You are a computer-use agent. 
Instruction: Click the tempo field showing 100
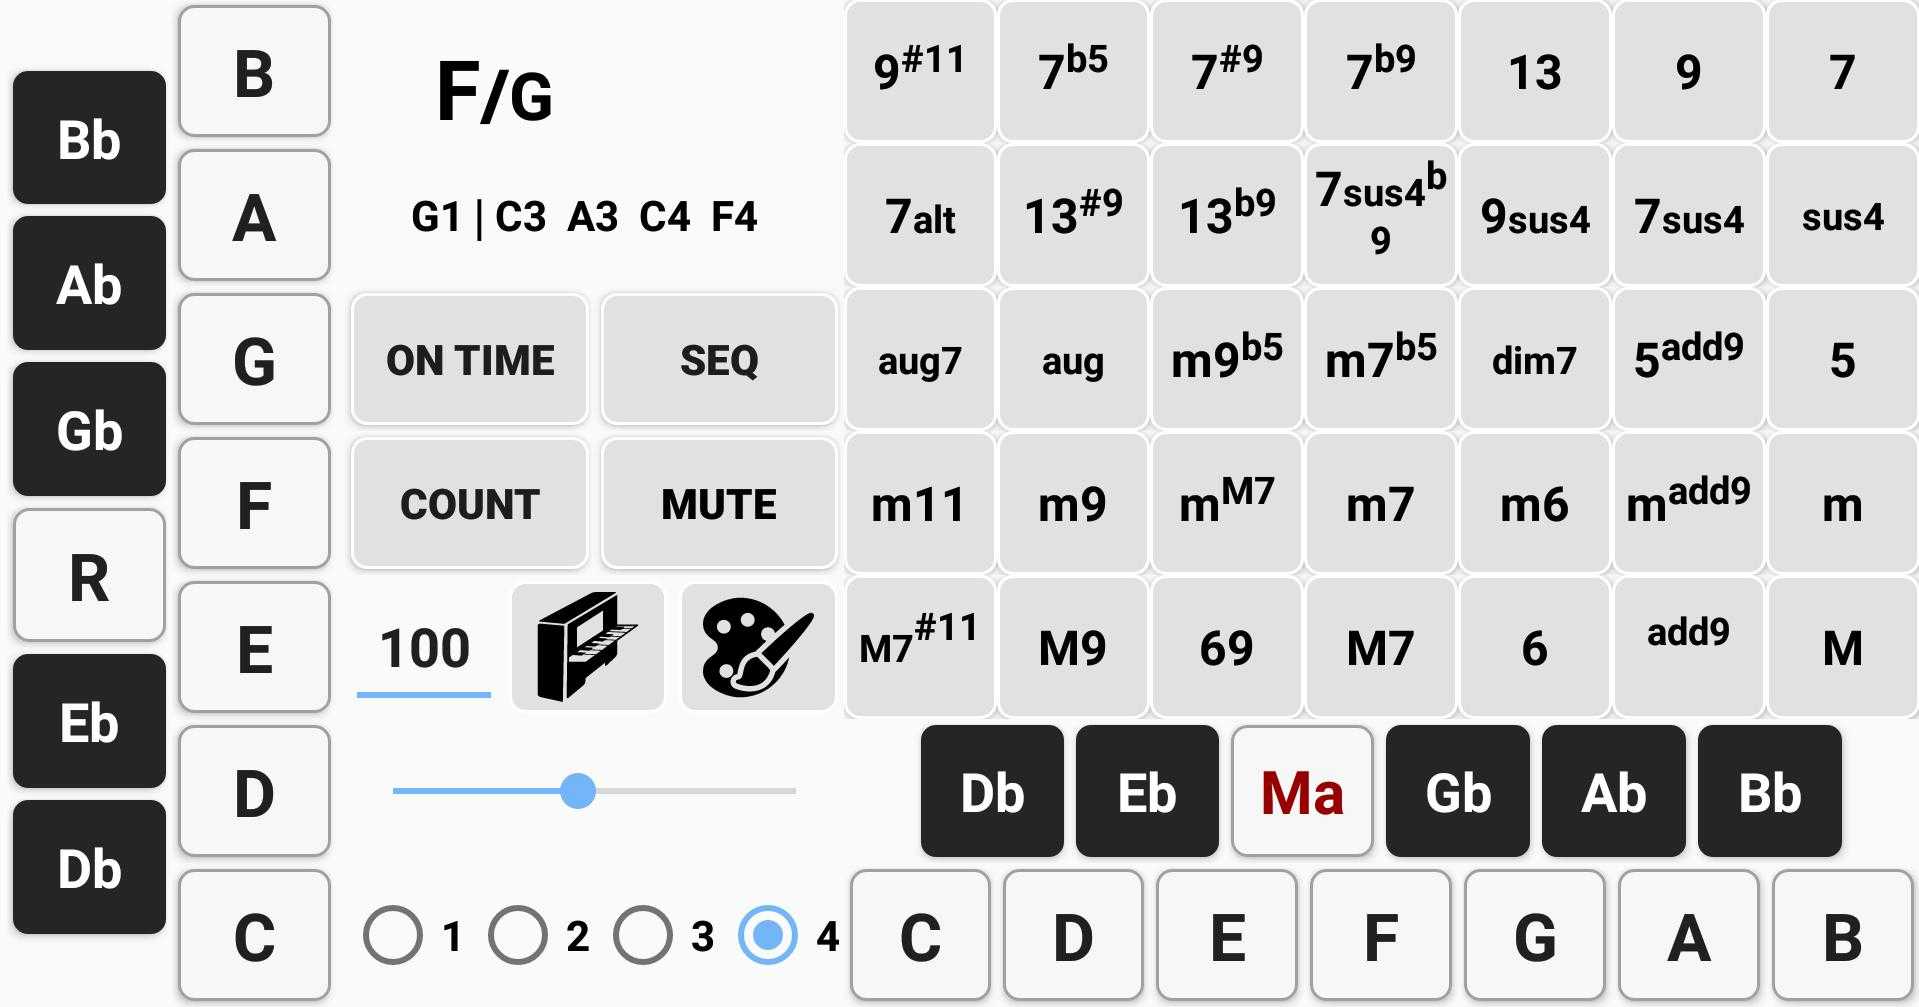[x=424, y=647]
